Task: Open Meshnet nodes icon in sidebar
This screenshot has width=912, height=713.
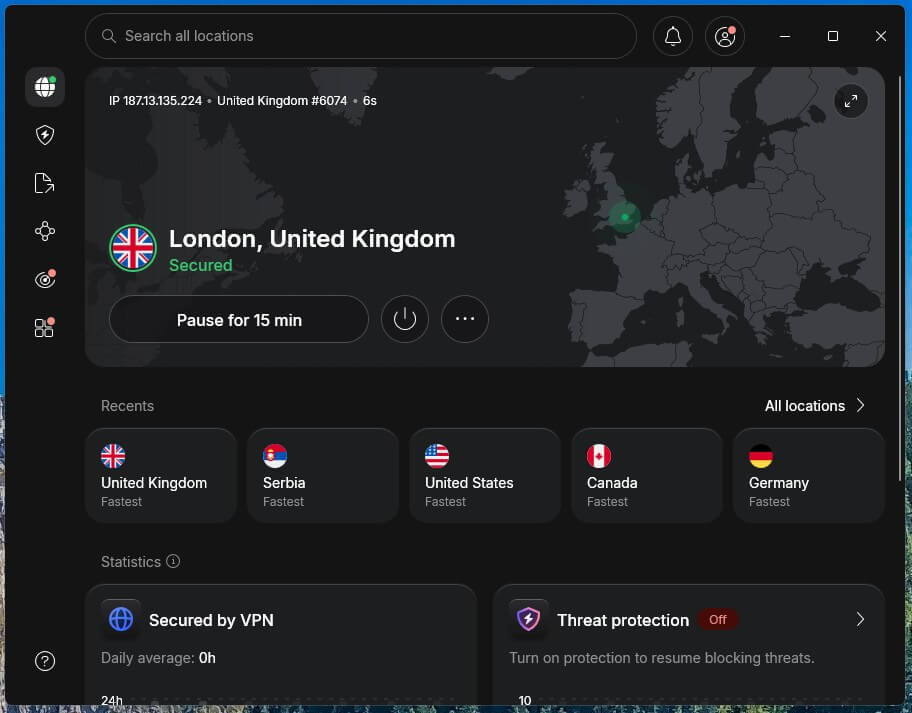Action: coord(45,231)
